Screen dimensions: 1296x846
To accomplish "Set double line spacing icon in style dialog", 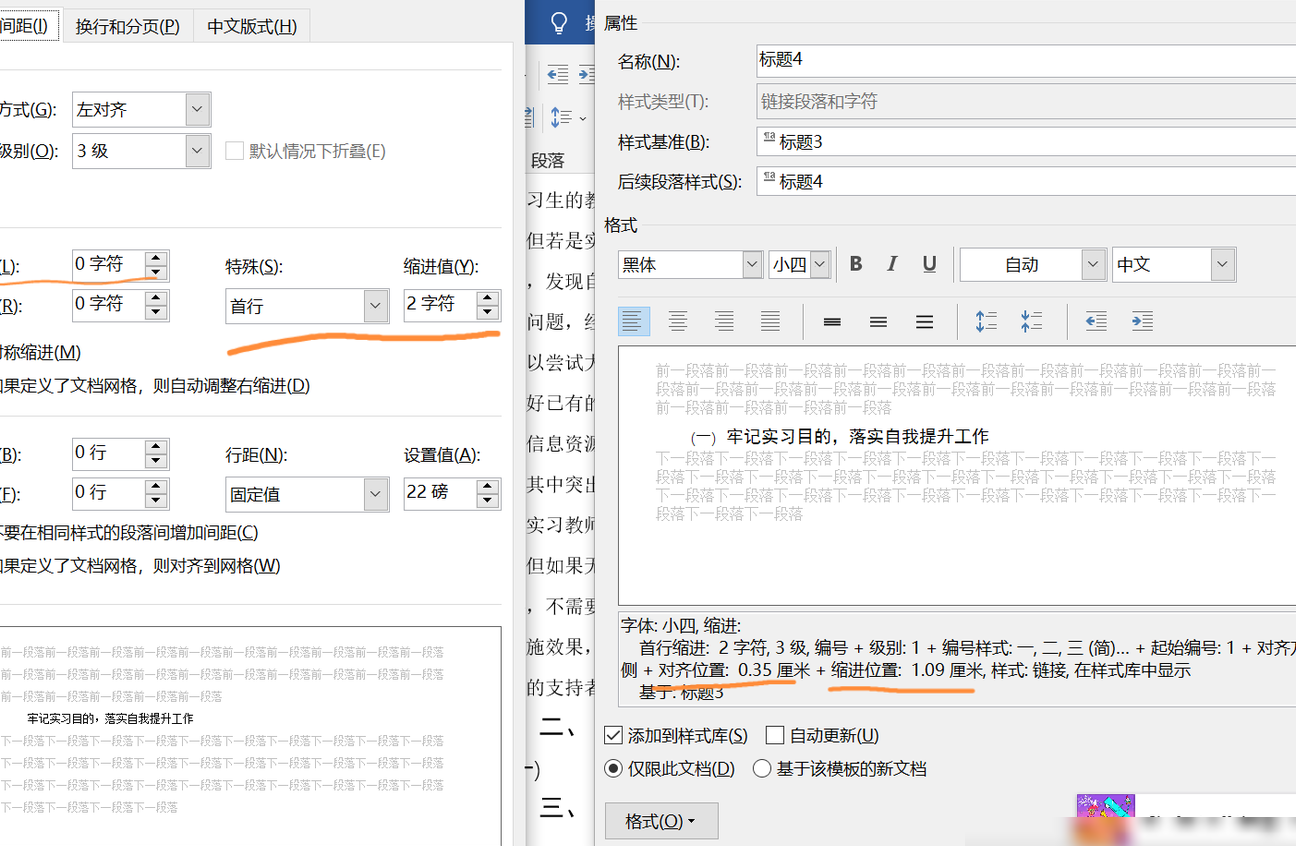I will (924, 321).
